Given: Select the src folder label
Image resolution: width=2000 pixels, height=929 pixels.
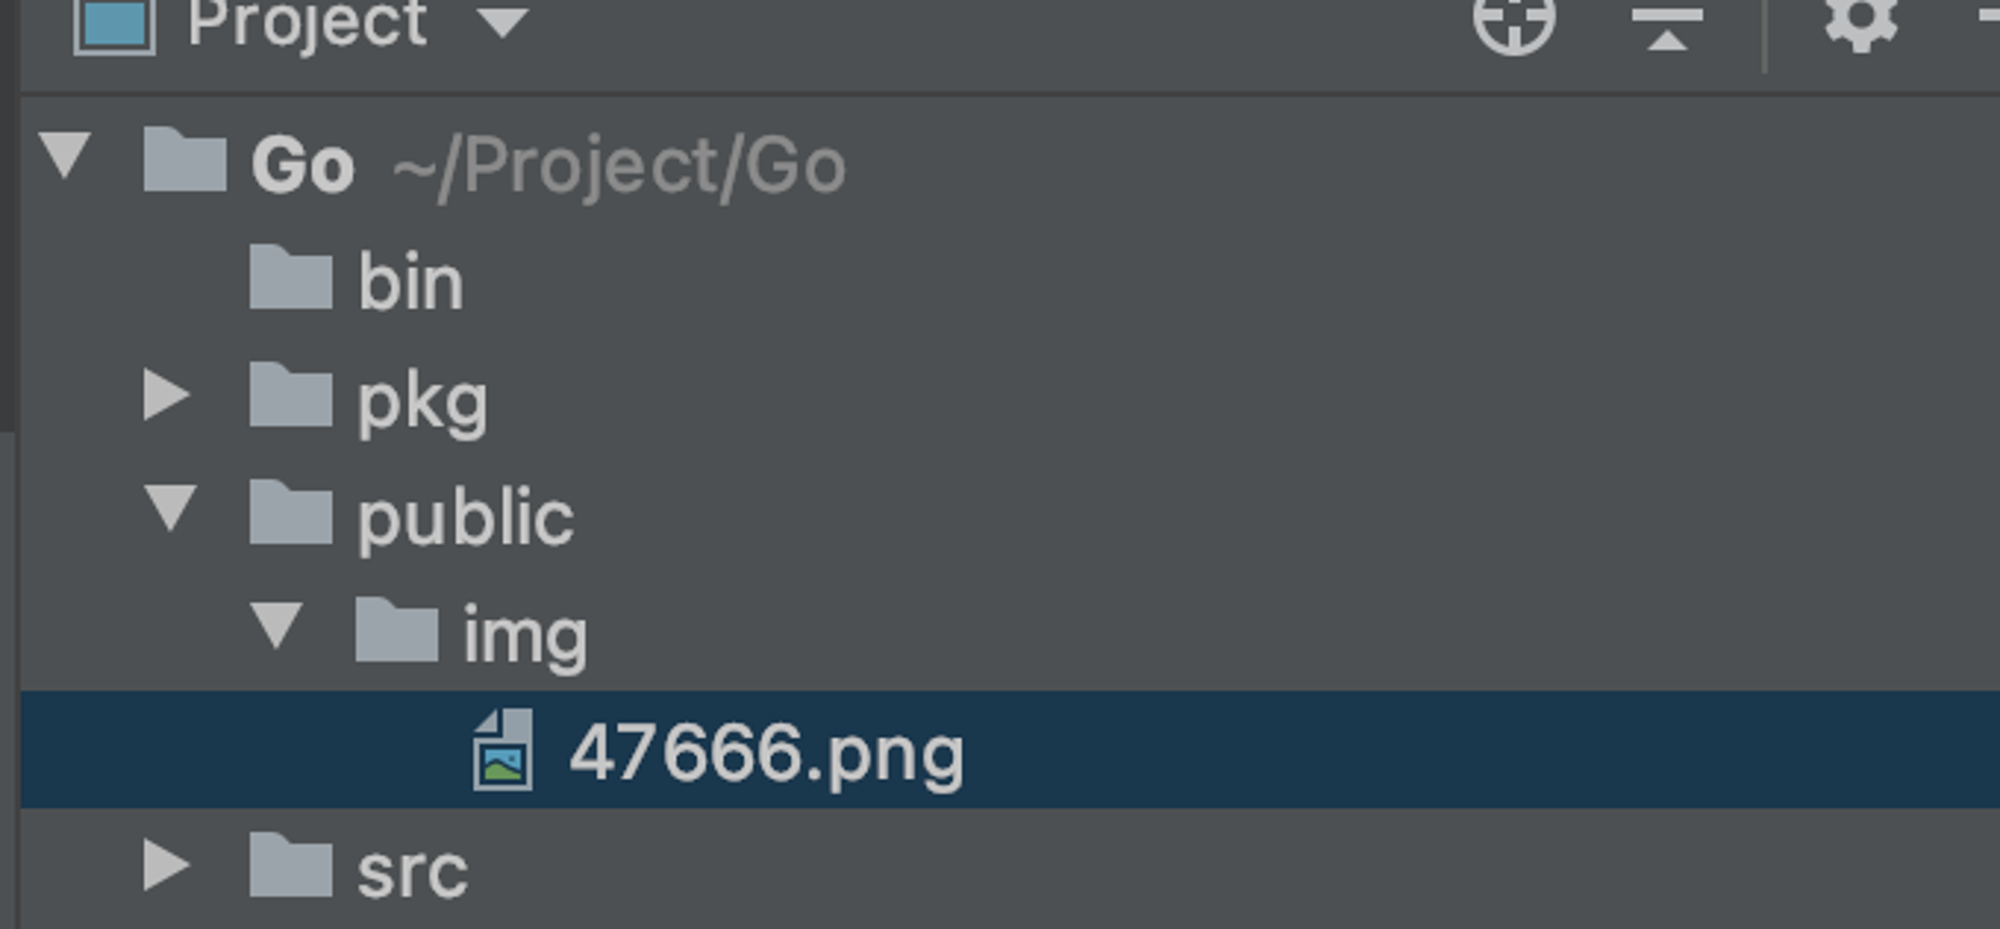Looking at the screenshot, I should (413, 872).
